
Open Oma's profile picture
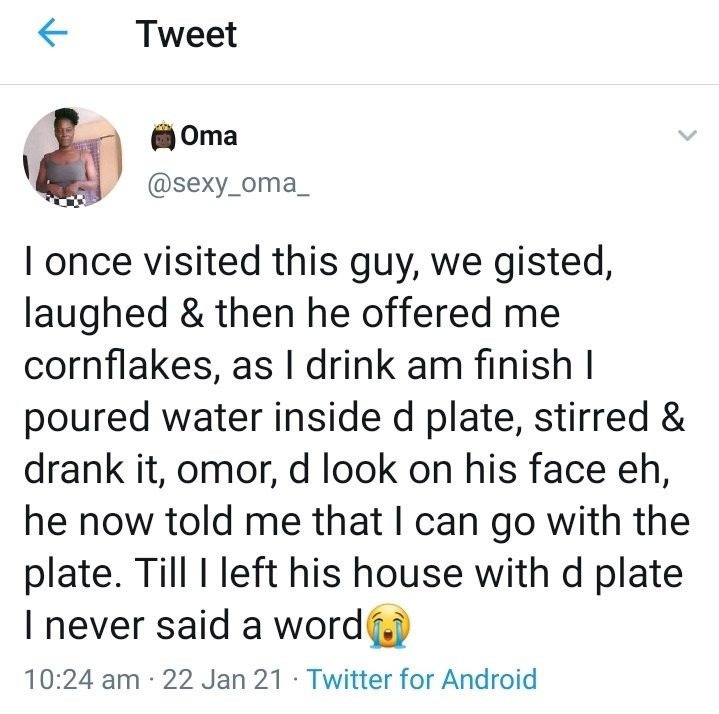click(72, 157)
